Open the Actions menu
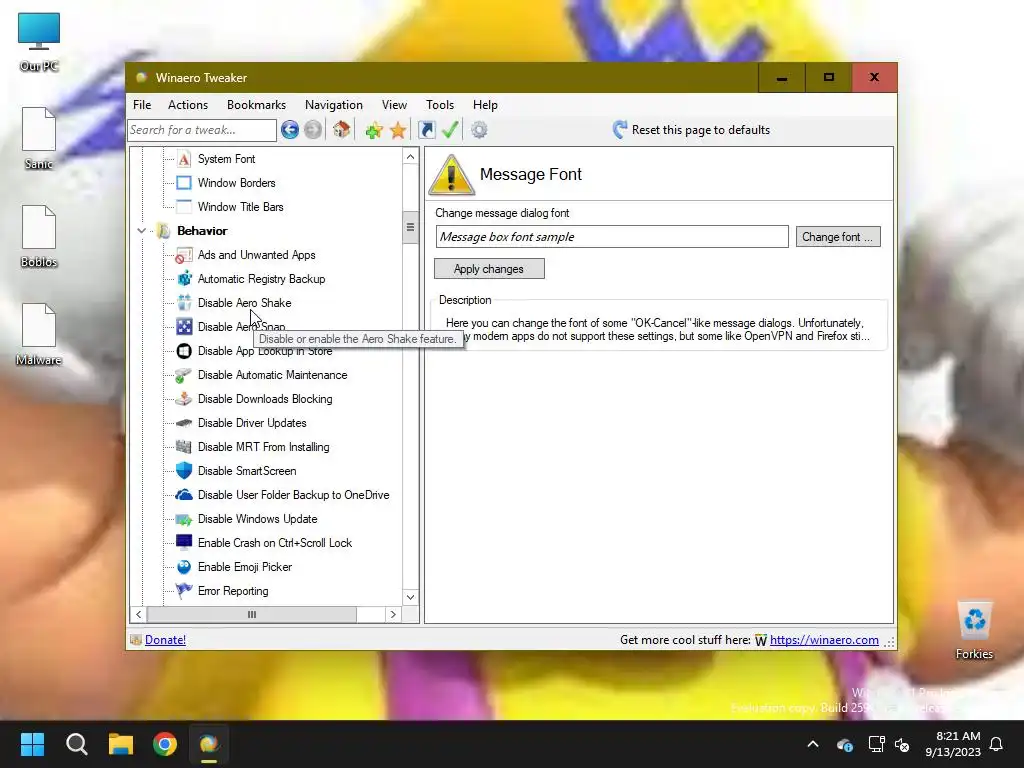The width and height of the screenshot is (1024, 768). tap(188, 104)
